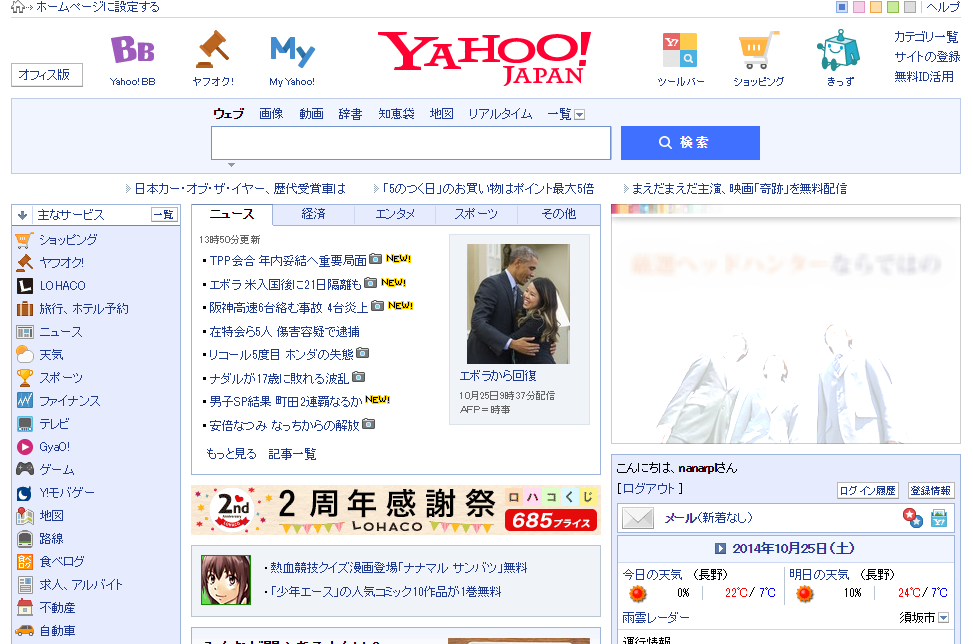Click the TV (テレビ) icon in sidebar
This screenshot has height=644, width=973.
(24, 424)
